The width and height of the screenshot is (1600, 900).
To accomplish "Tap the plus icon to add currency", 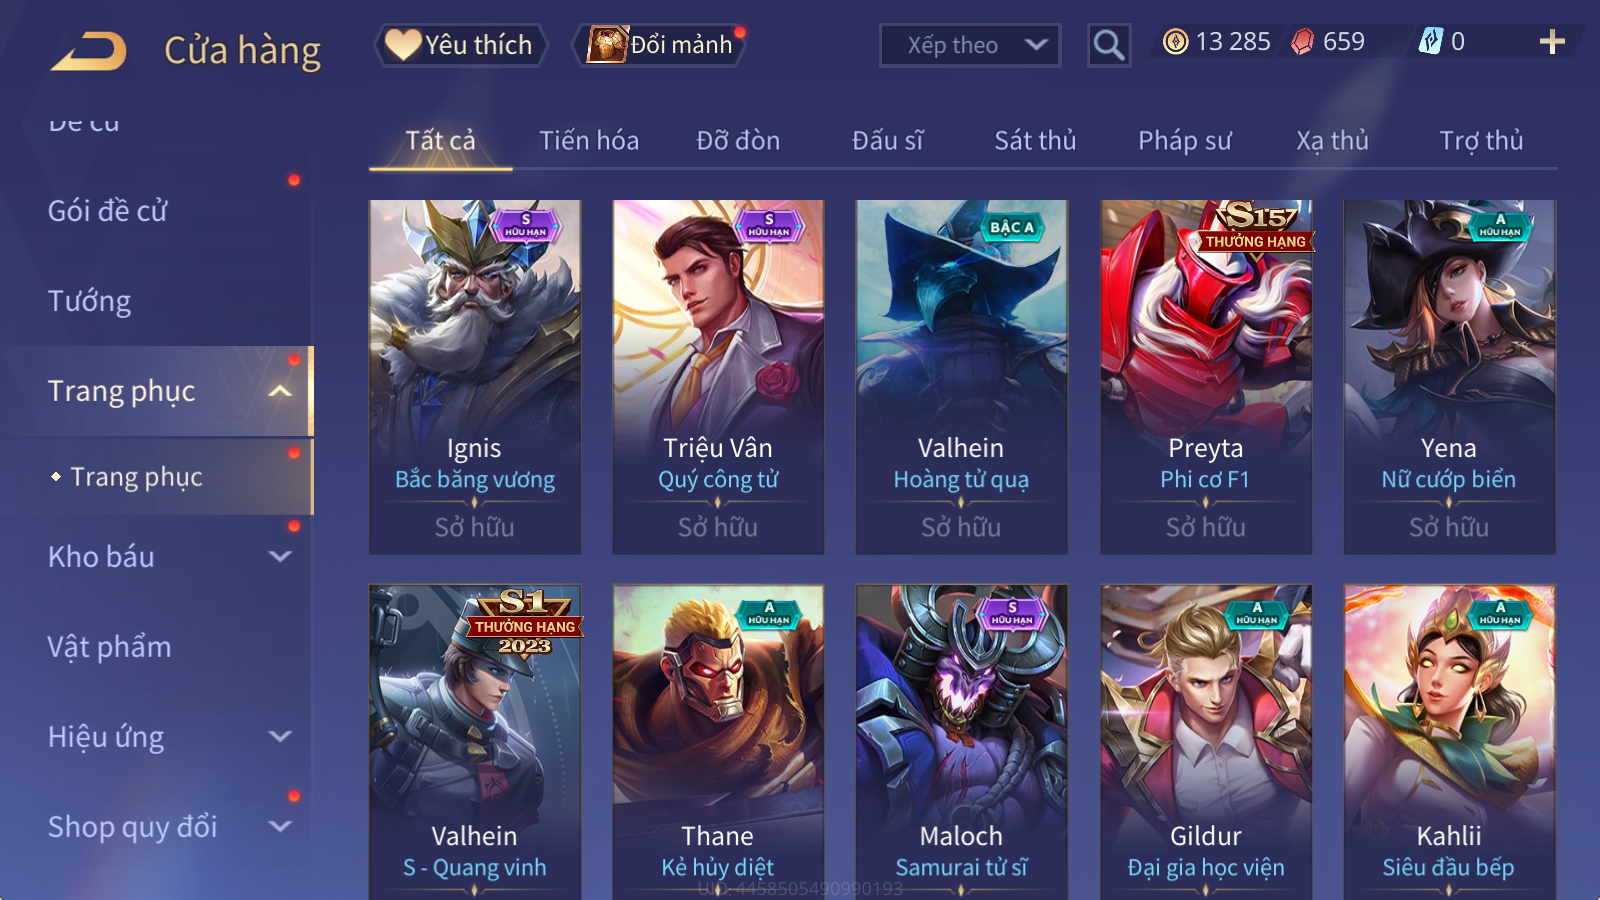I will coord(1551,42).
